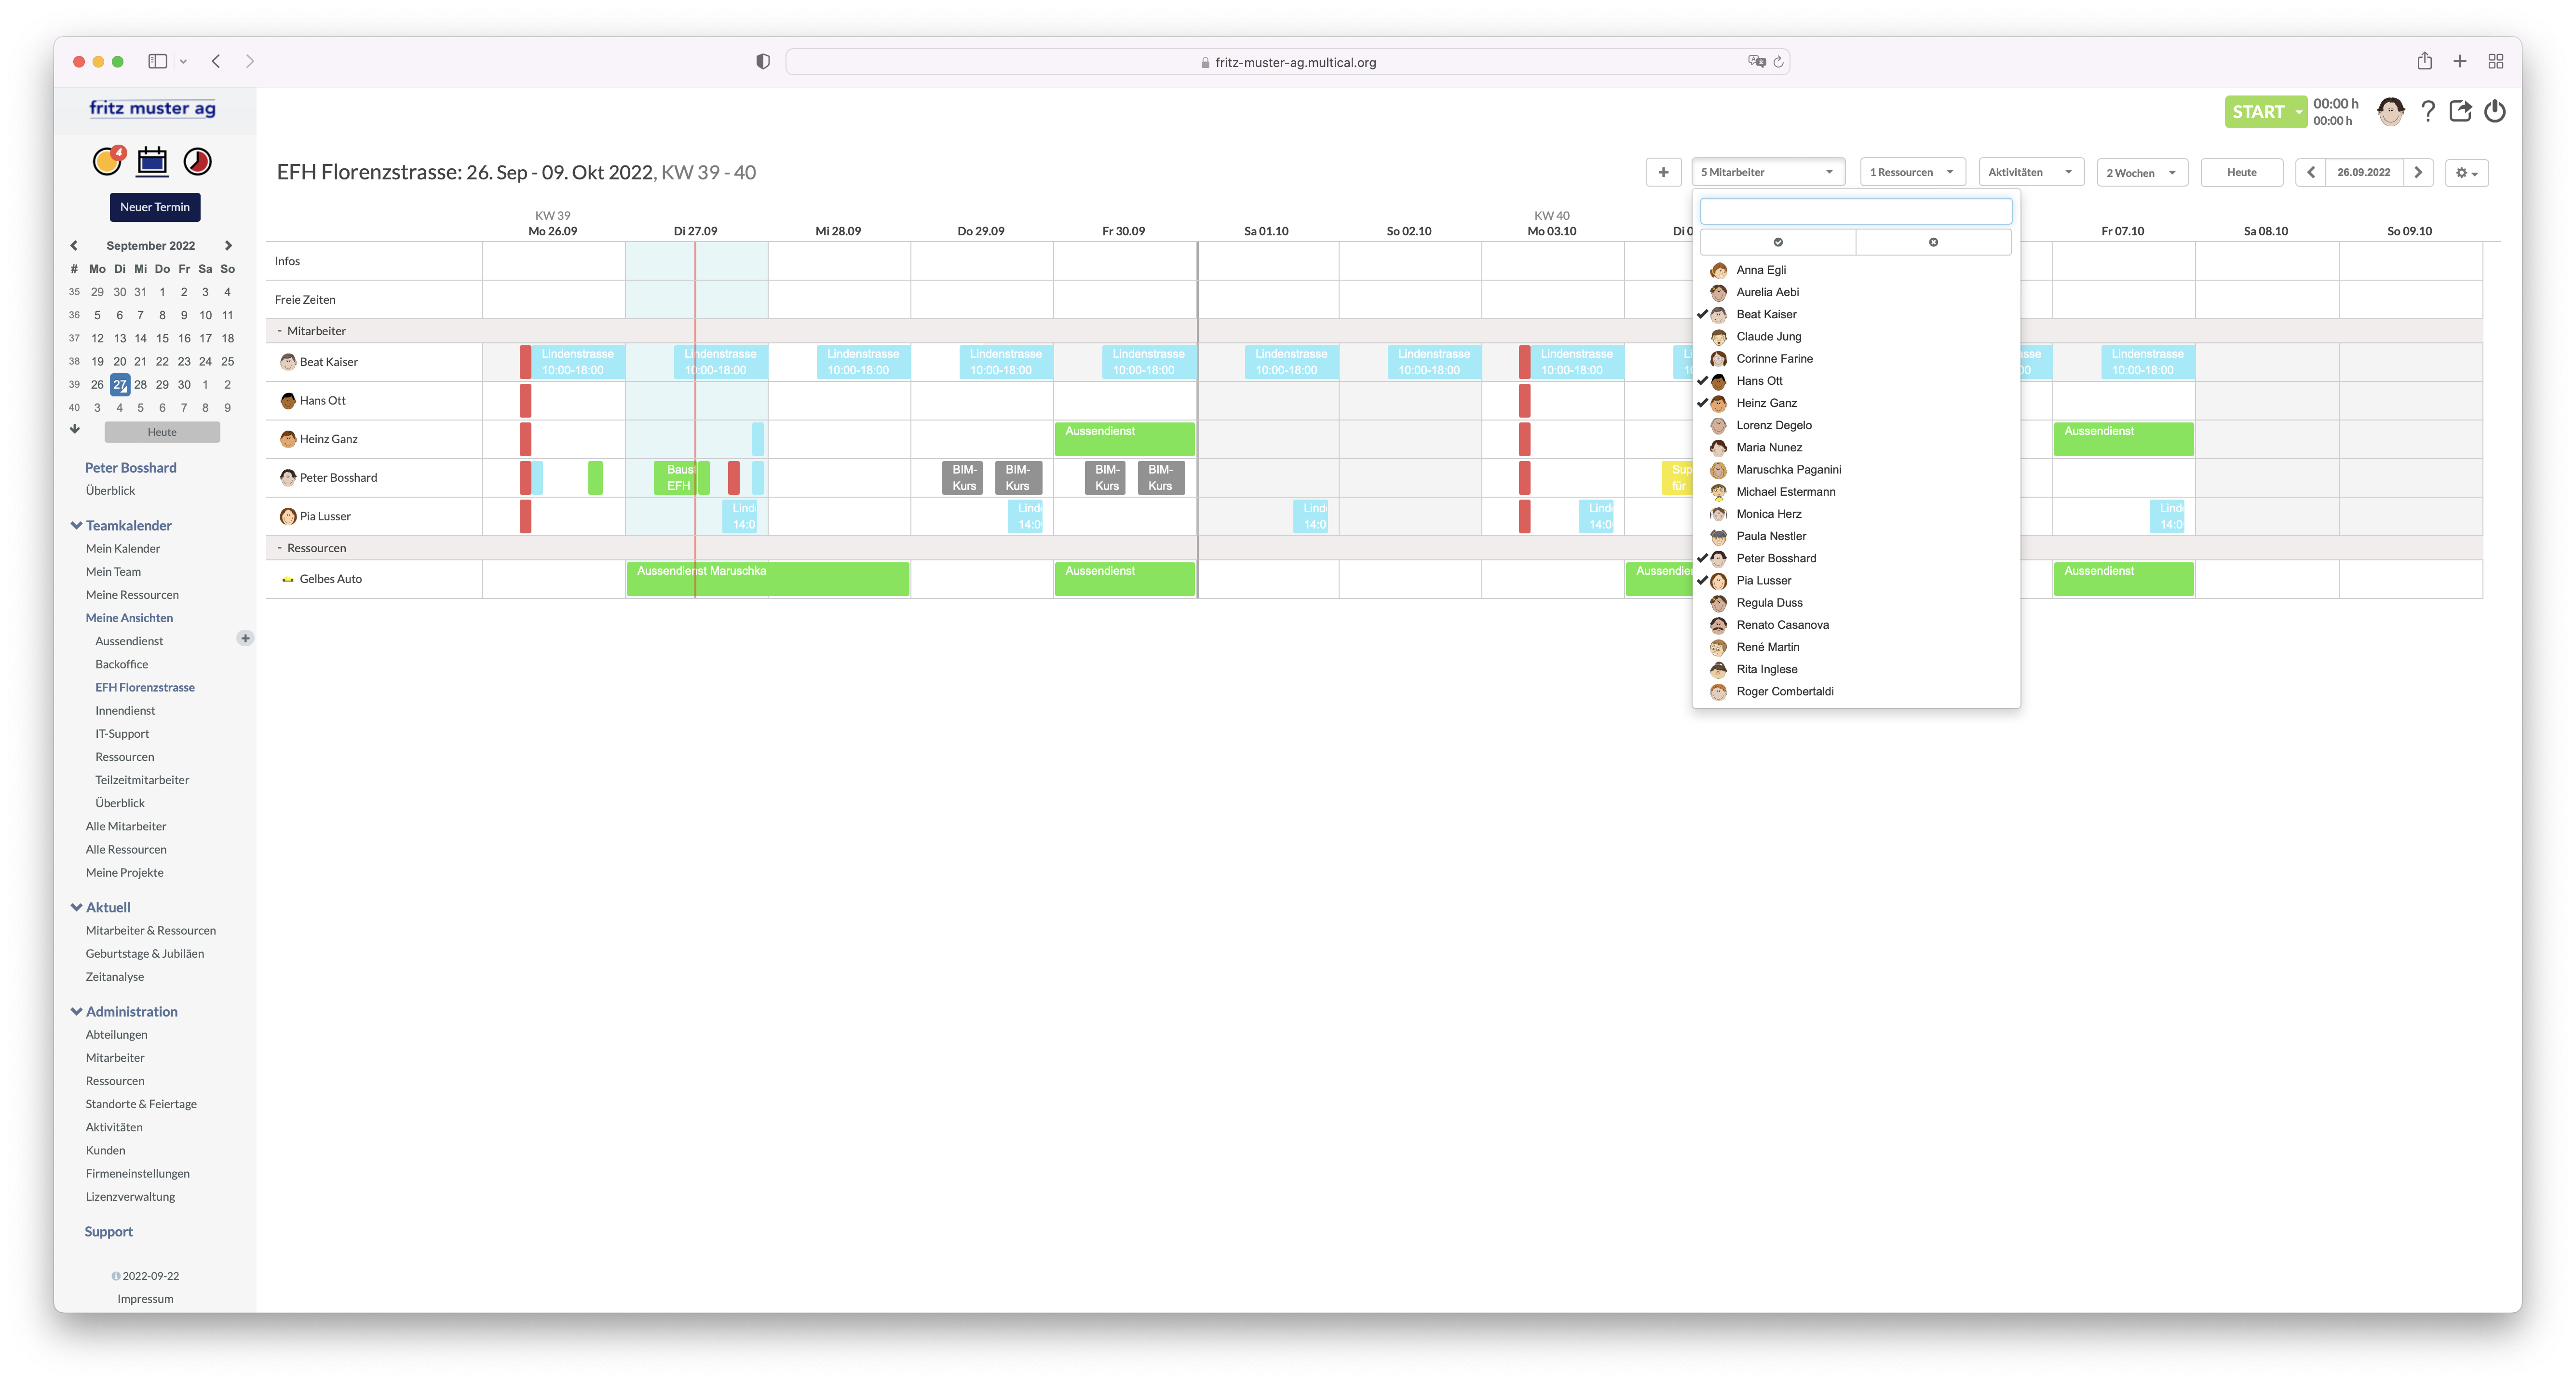This screenshot has height=1384, width=2576.
Task: Click Heute button in the toolbar
Action: pos(2241,172)
